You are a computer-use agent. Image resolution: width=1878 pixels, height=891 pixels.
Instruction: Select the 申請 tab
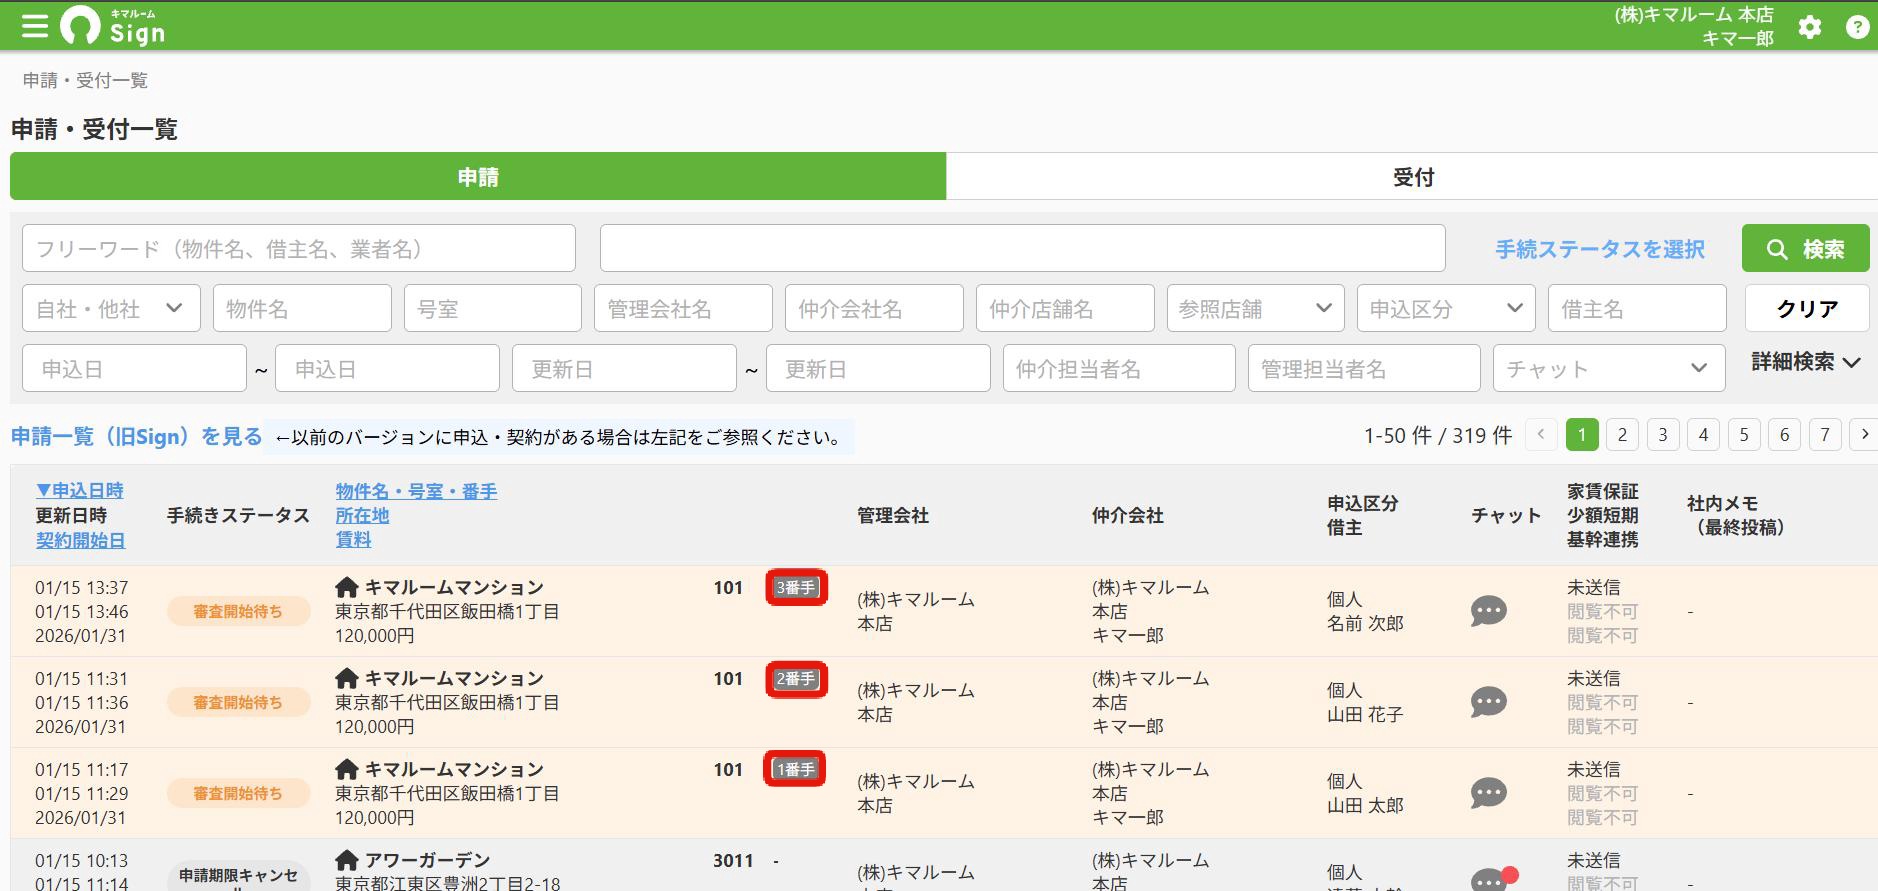pos(478,177)
